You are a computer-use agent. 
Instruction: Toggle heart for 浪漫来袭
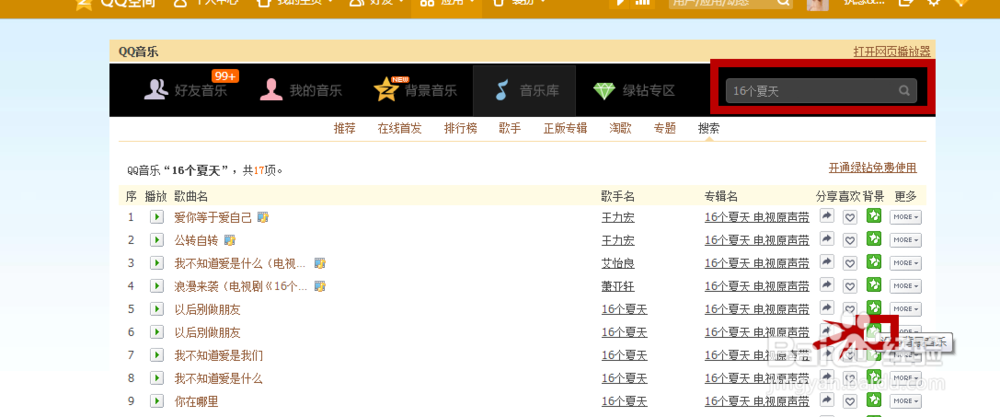[x=849, y=286]
